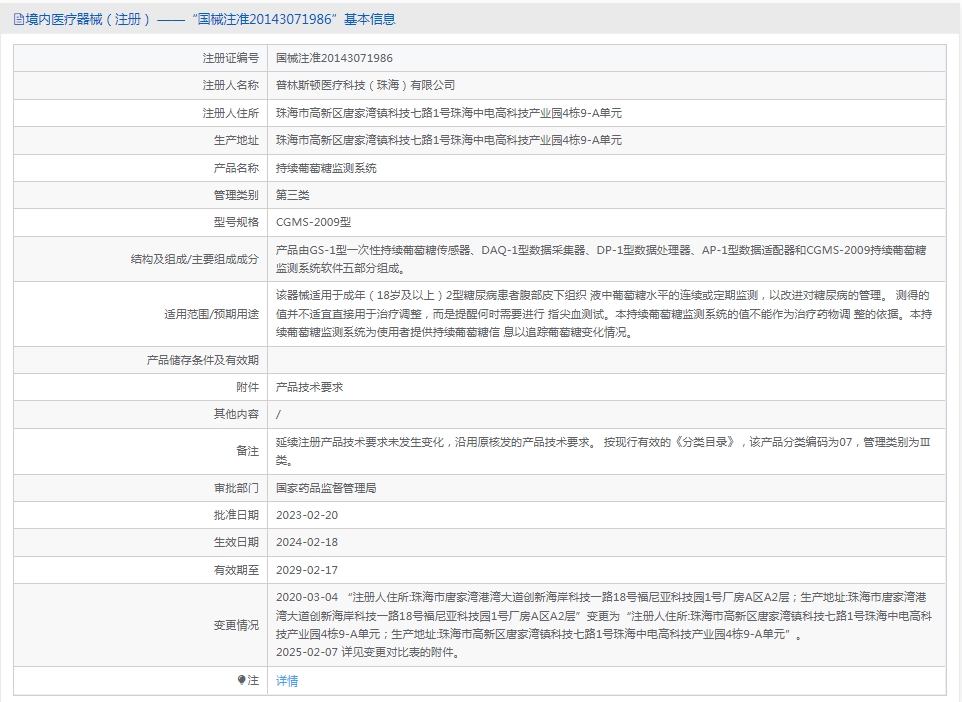Click the address value in 生产地址 row
Screen dimensions: 962x702
[449, 140]
